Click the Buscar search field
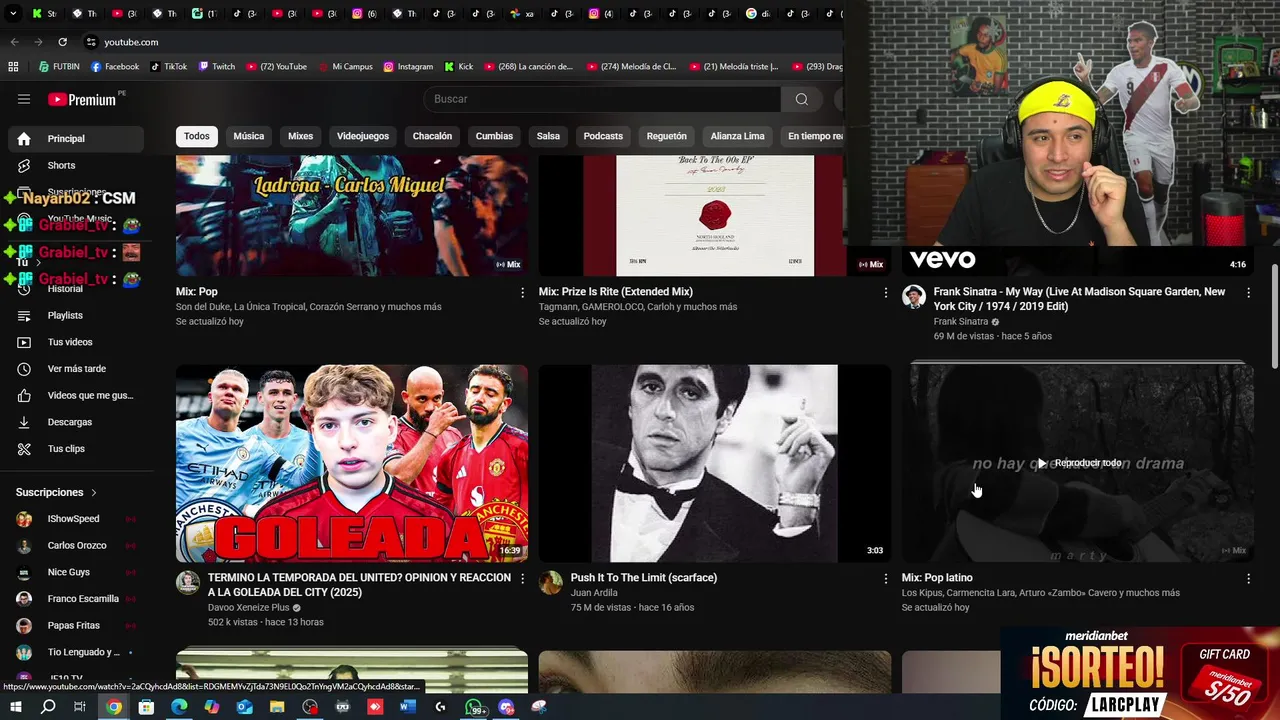The height and width of the screenshot is (720, 1280). [x=604, y=99]
